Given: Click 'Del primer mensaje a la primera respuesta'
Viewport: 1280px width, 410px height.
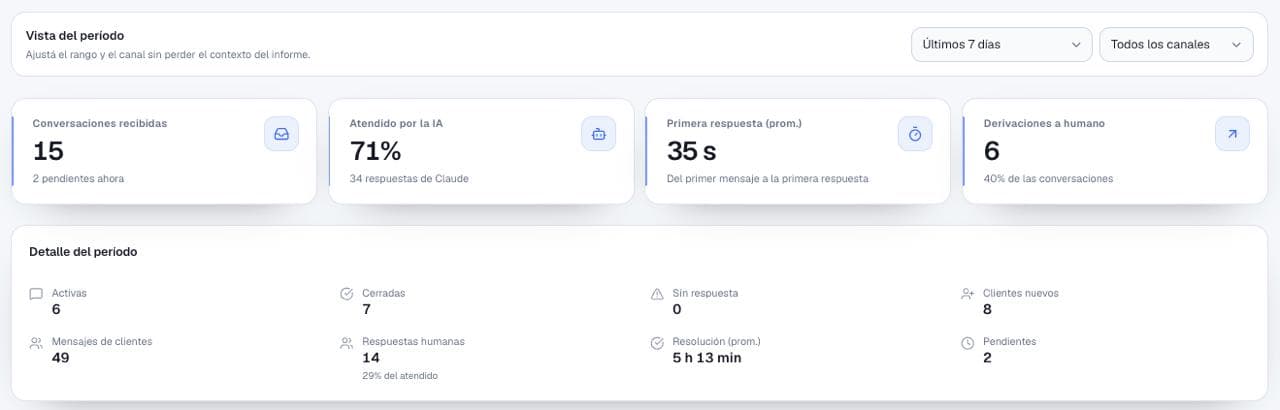Looking at the screenshot, I should 768,179.
